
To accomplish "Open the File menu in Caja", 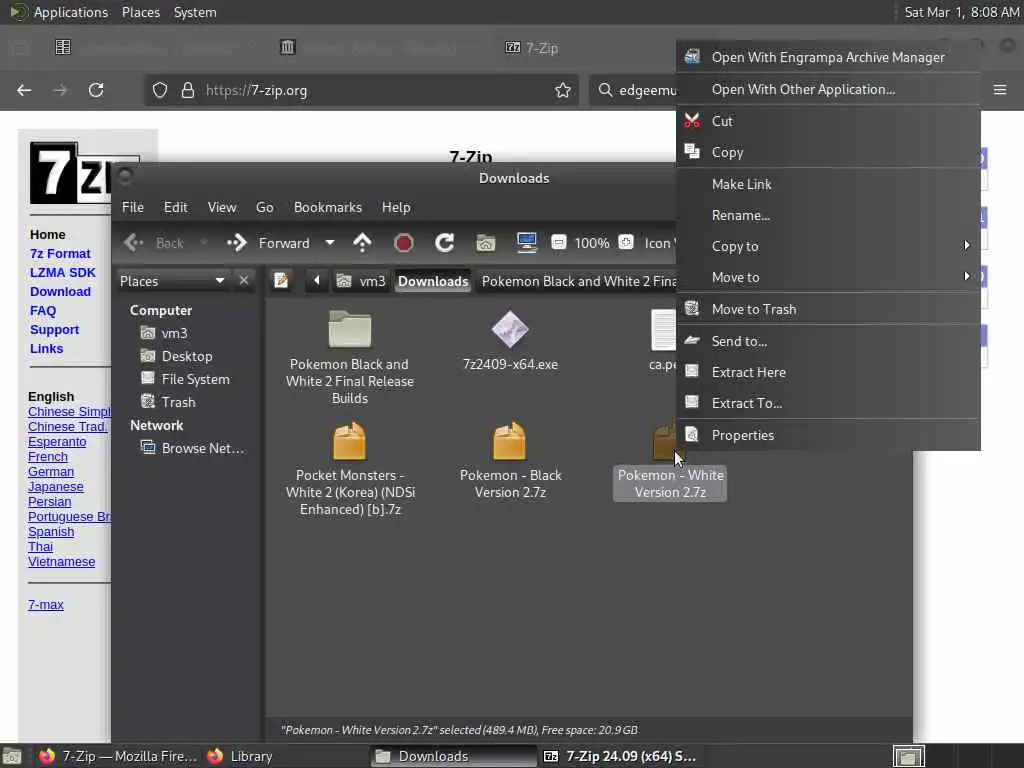I will [x=133, y=207].
